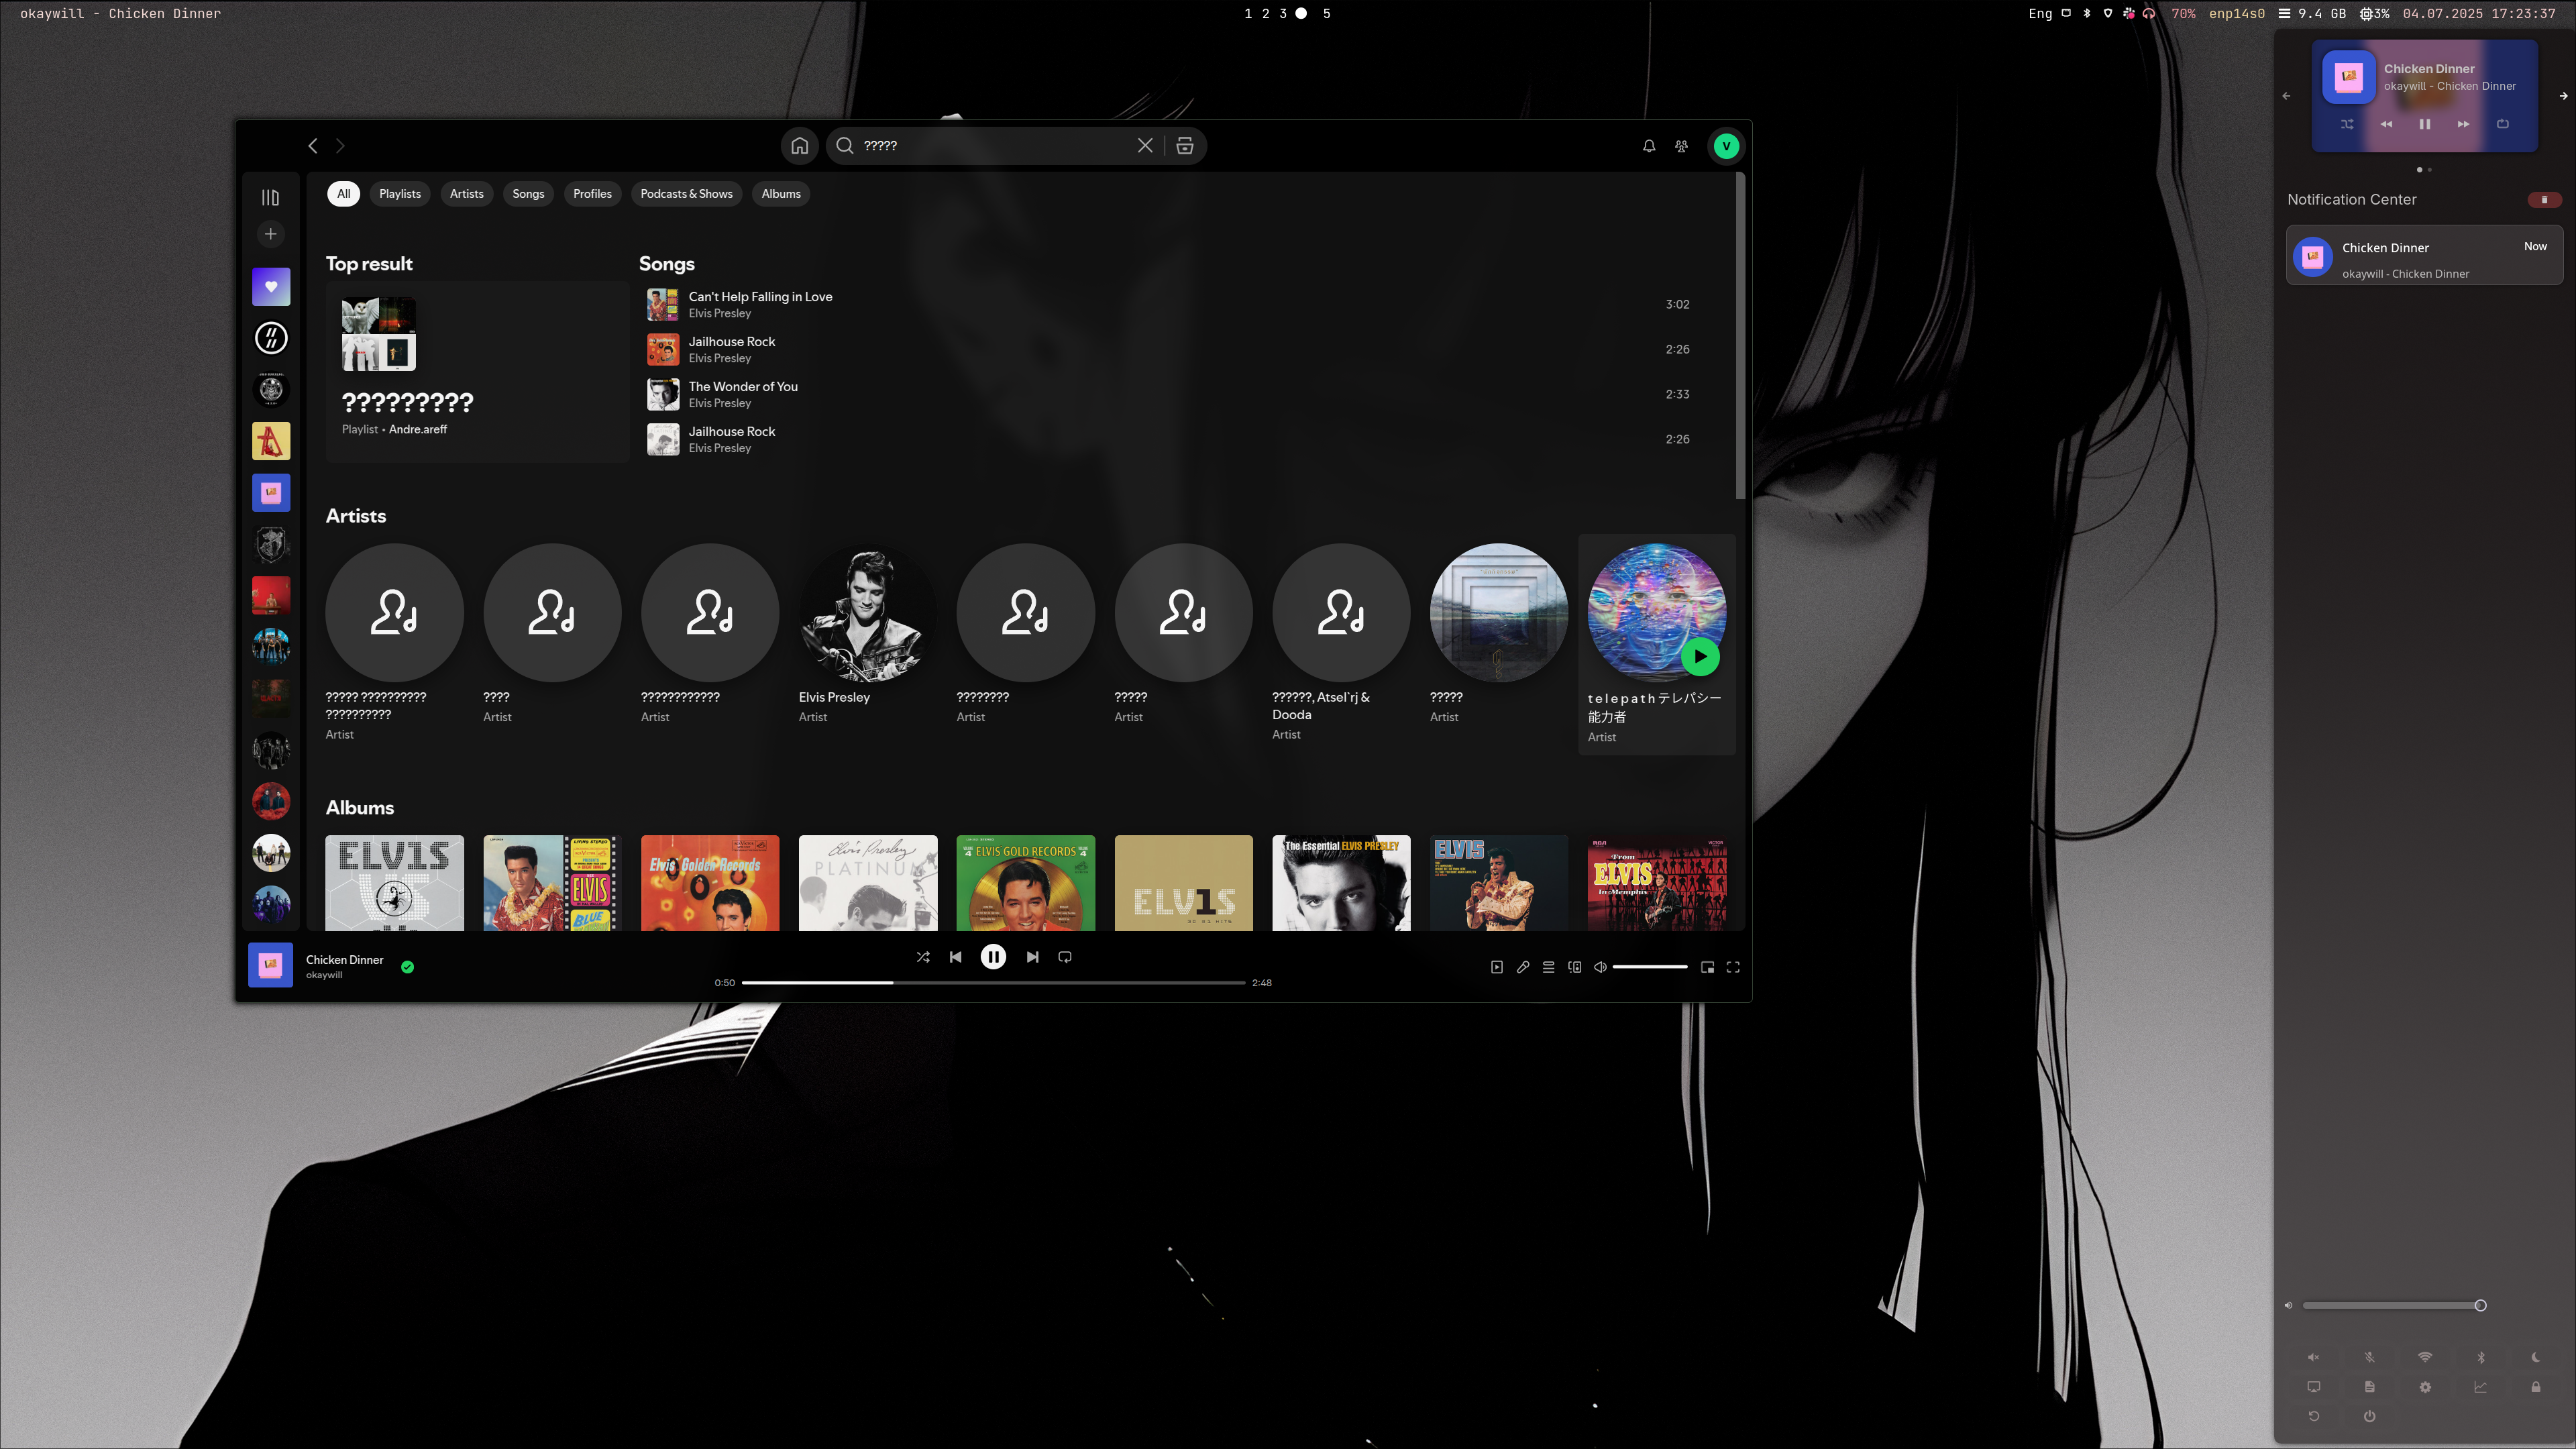Adjust the Spotify volume slider
Image resolution: width=2576 pixels, height=1449 pixels.
coord(1650,967)
